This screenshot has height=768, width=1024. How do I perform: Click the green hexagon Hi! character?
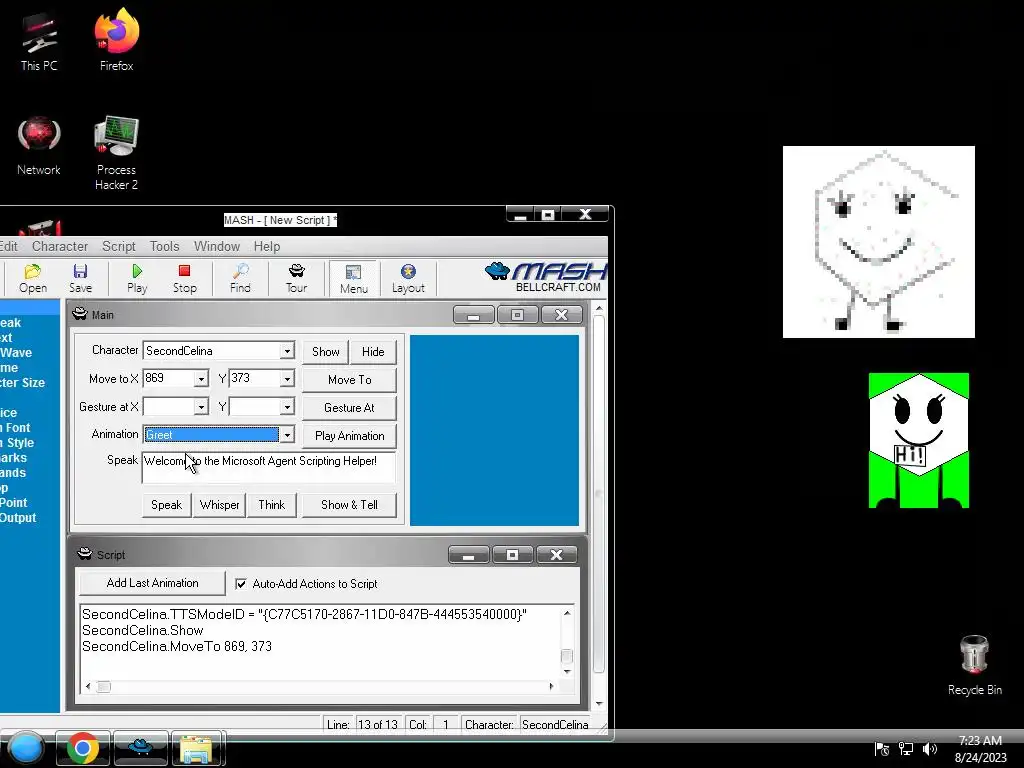919,440
